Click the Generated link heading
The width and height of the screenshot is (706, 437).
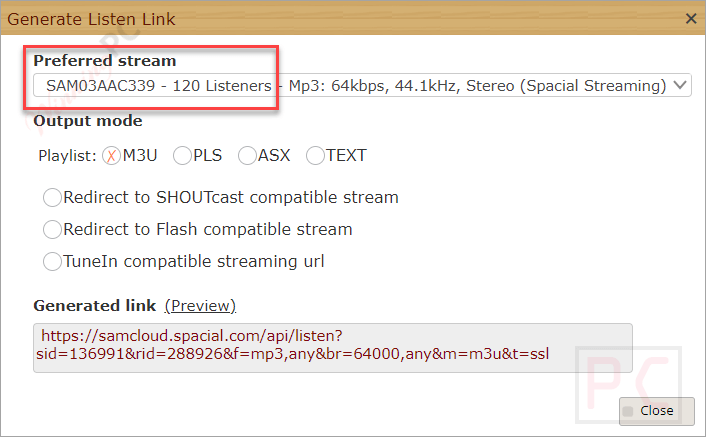[x=95, y=306]
